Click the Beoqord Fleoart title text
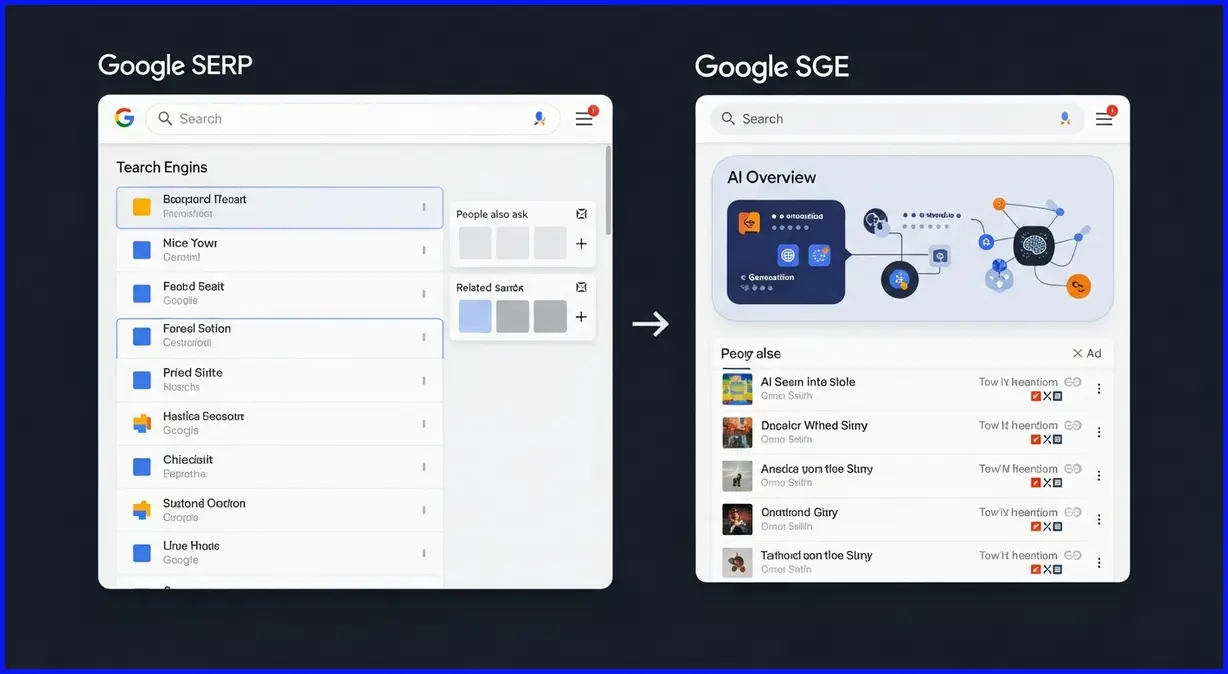 tap(205, 199)
